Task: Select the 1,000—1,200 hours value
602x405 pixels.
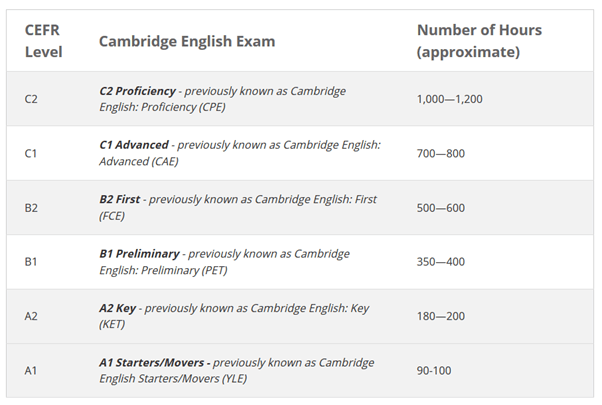Action: (450, 99)
